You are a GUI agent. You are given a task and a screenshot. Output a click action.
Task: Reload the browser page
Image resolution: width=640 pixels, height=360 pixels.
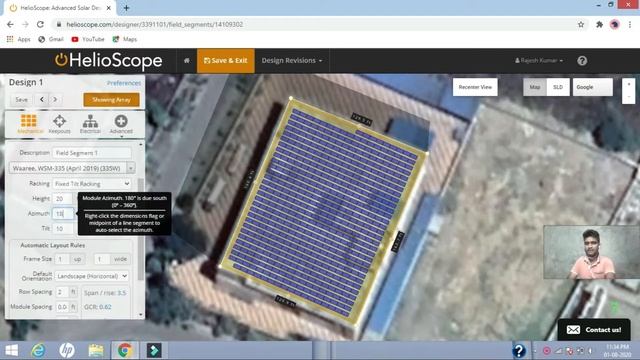click(x=40, y=24)
